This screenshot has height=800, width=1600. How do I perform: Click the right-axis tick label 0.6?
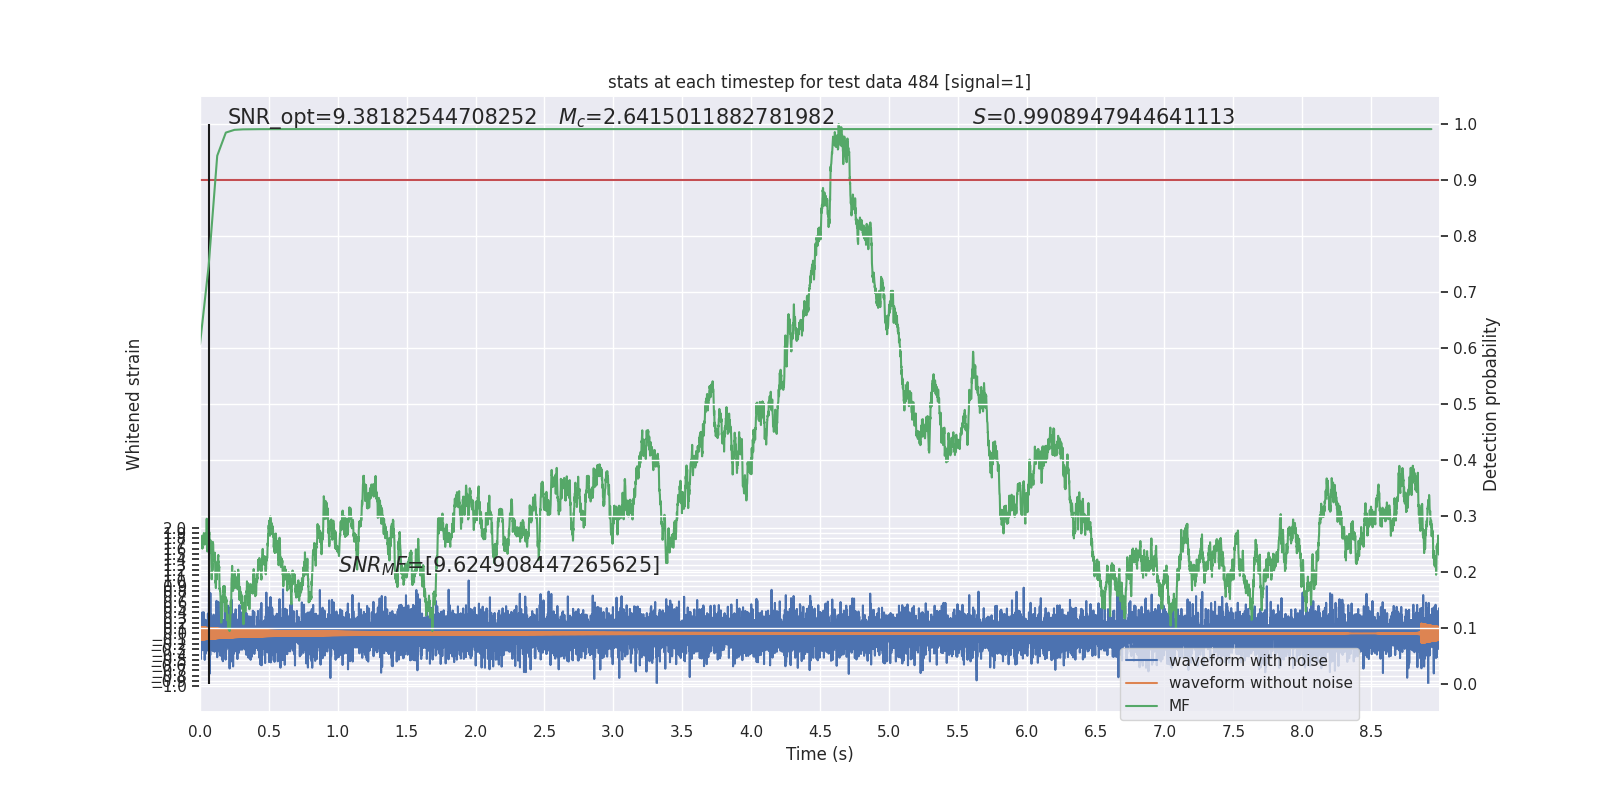tap(1465, 349)
